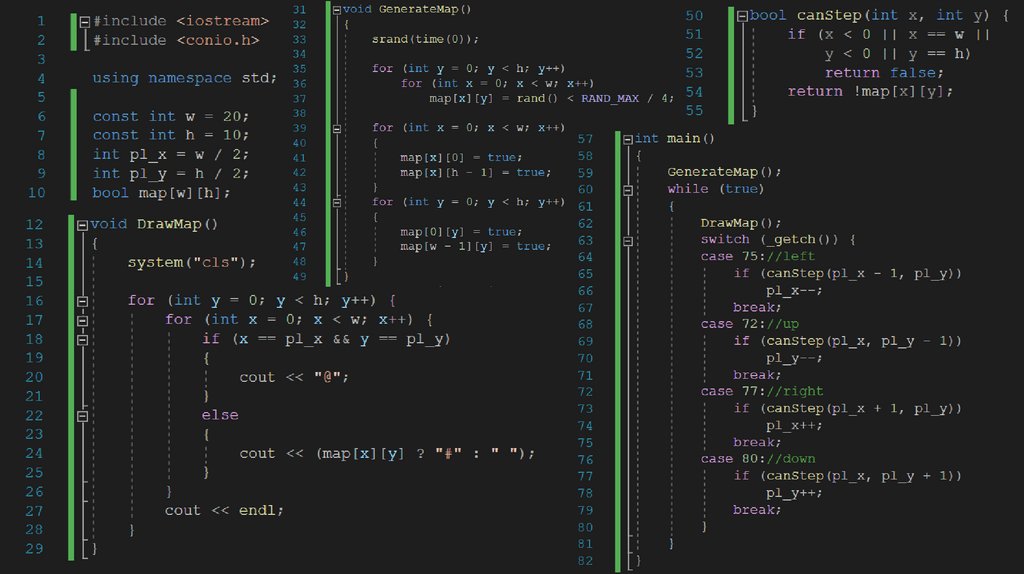Collapse the switch (_getch()) block

[x=627, y=240]
